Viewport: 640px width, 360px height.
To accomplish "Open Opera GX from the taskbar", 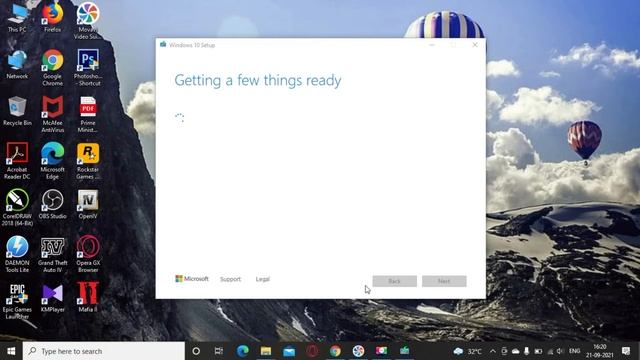I will tap(312, 351).
